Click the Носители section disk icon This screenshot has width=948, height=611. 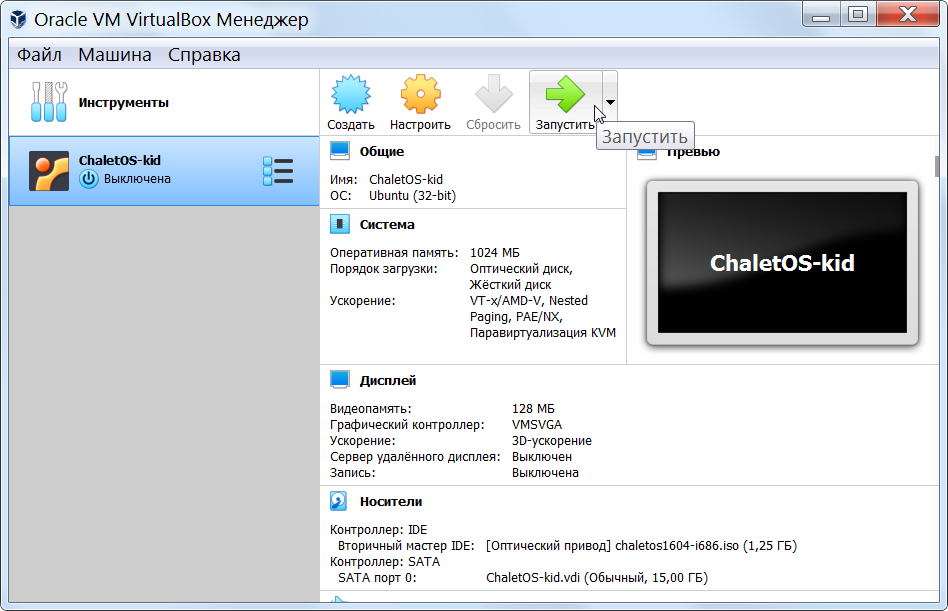tap(339, 501)
